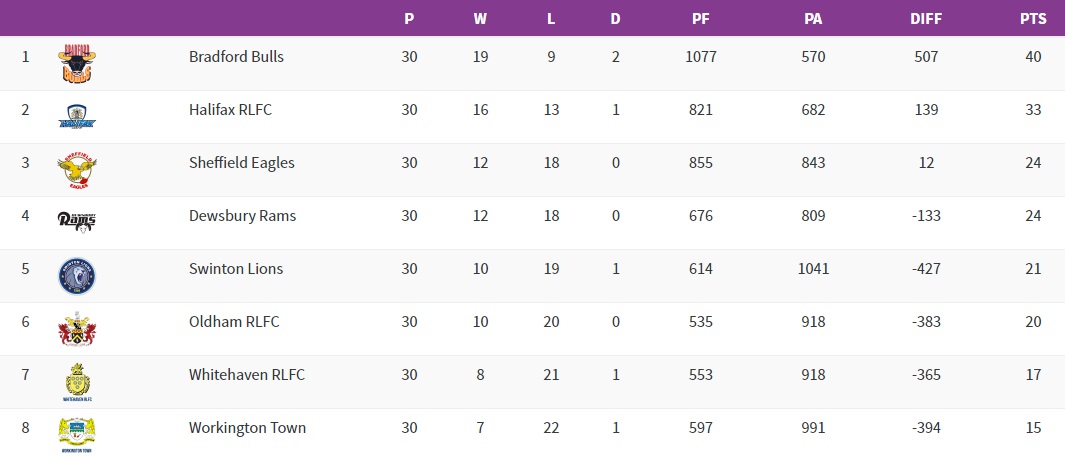Open the Bradford Bulls team name
1065x460 pixels.
pyautogui.click(x=236, y=57)
